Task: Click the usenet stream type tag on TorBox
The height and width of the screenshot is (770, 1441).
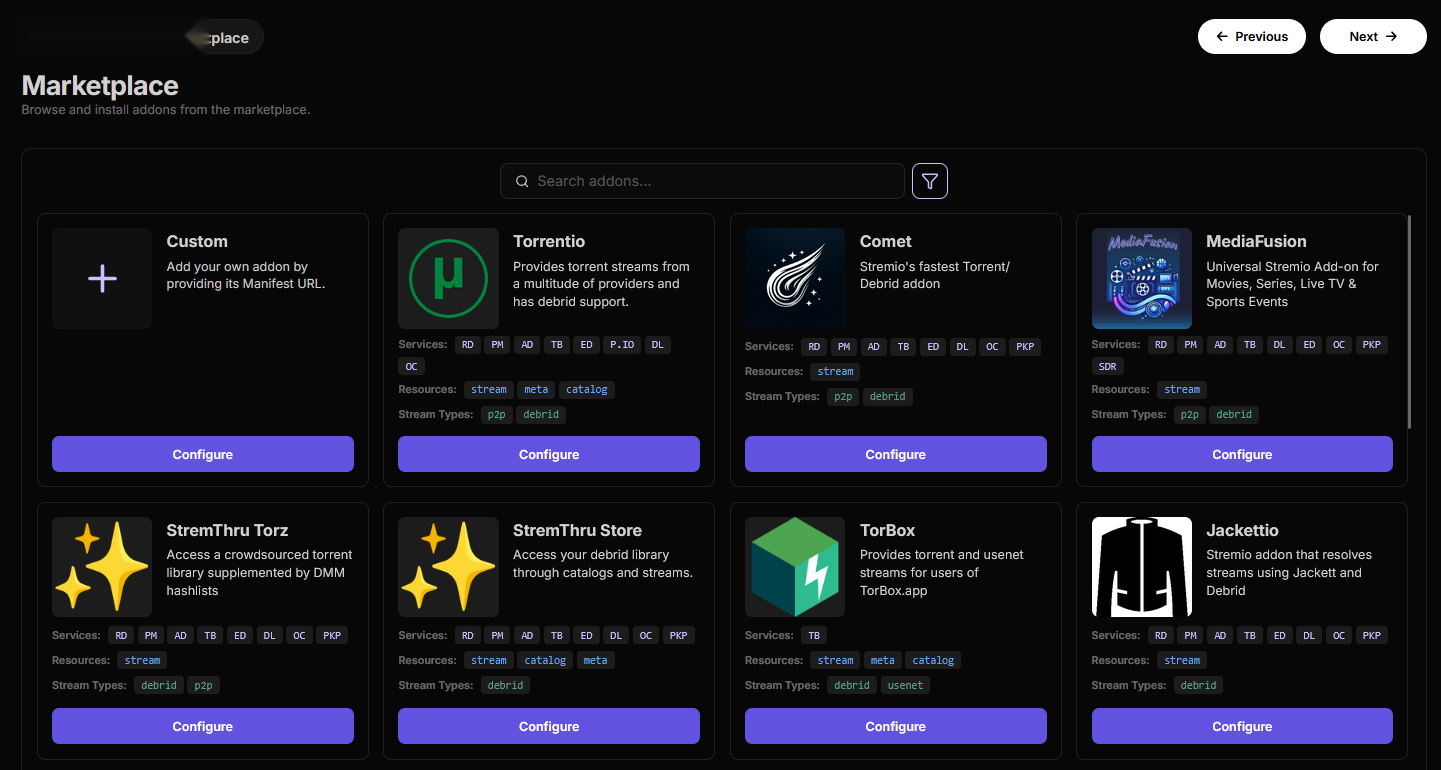Action: pos(905,685)
